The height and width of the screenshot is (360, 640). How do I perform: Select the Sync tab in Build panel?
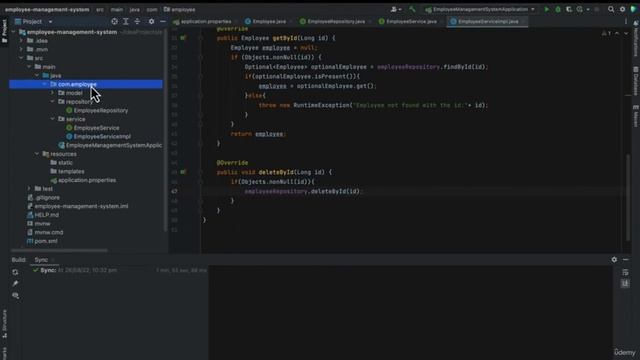41,260
